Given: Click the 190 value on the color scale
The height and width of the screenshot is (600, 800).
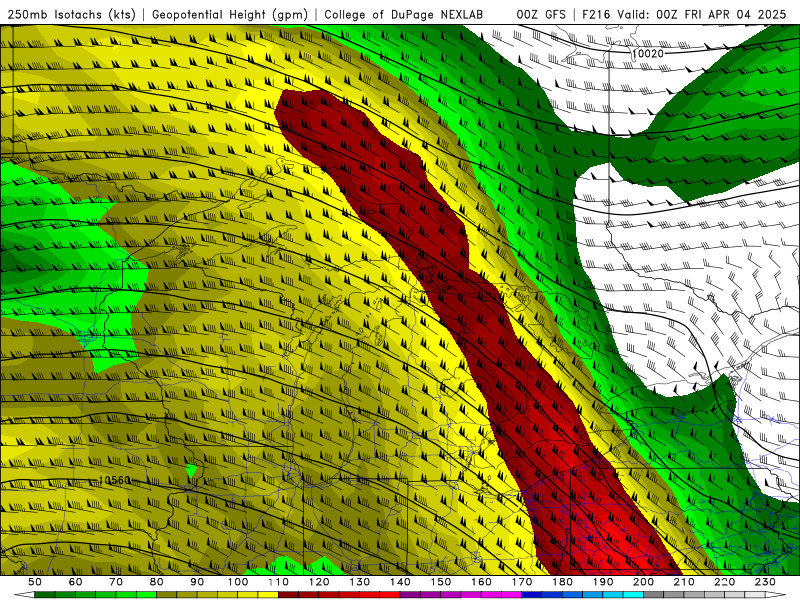Looking at the screenshot, I should (x=603, y=582).
